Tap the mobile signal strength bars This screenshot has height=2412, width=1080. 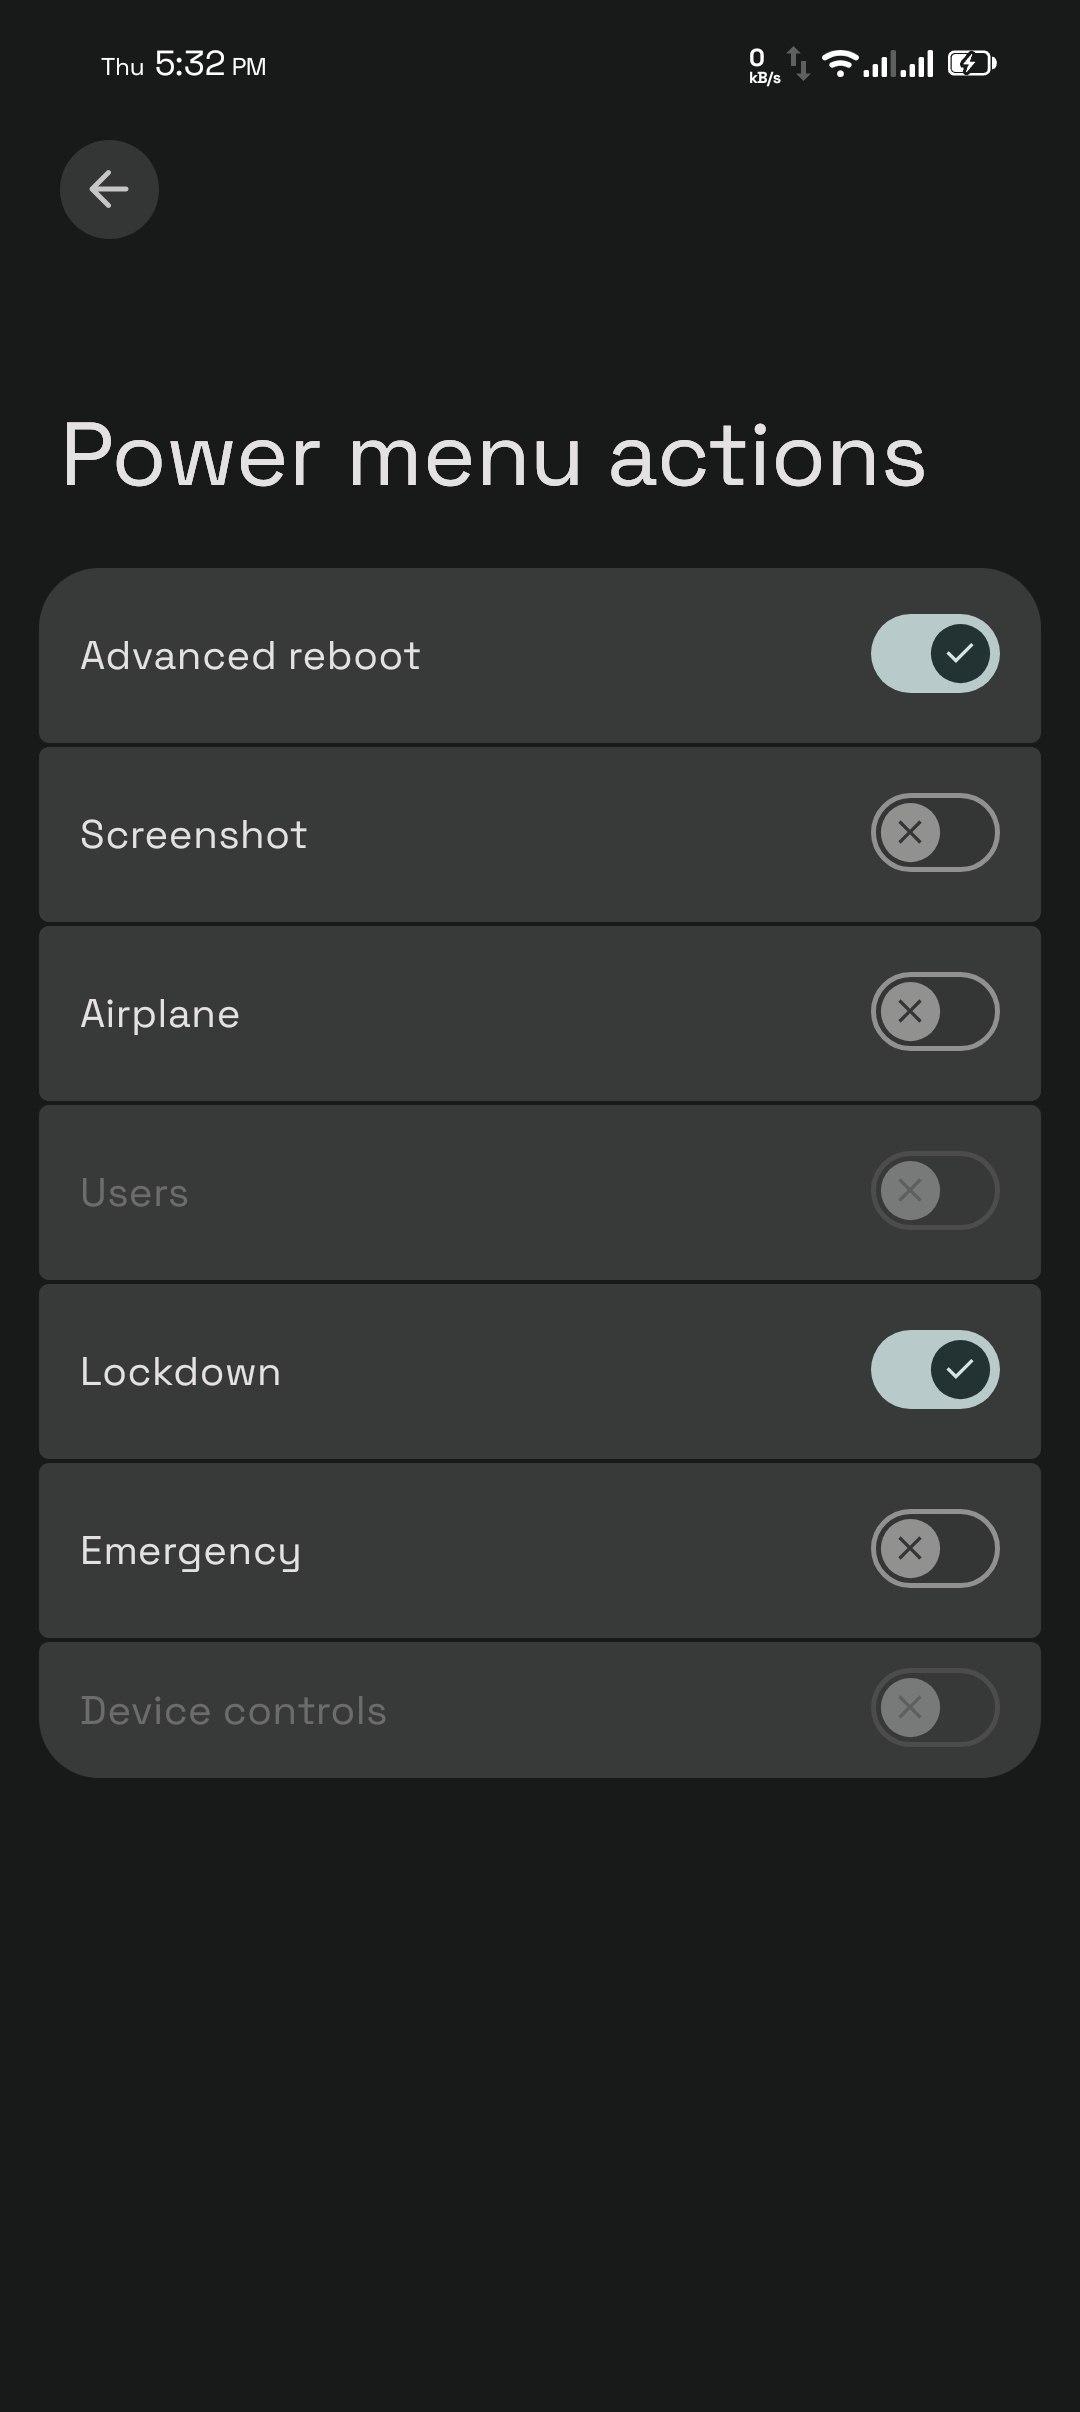click(x=899, y=65)
